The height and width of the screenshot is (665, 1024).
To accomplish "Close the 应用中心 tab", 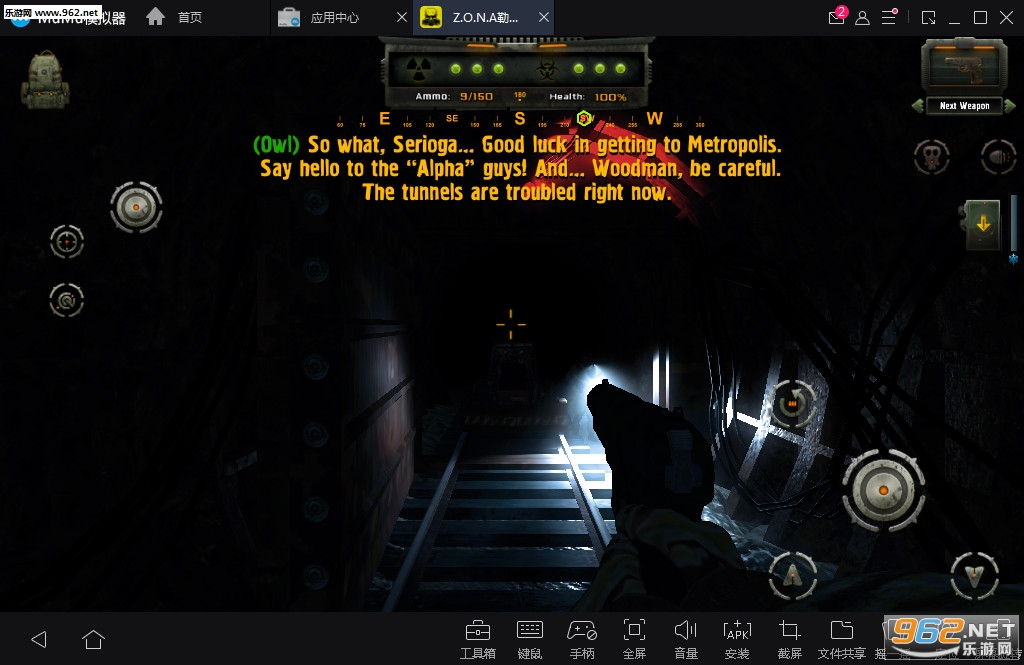I will click(x=402, y=18).
